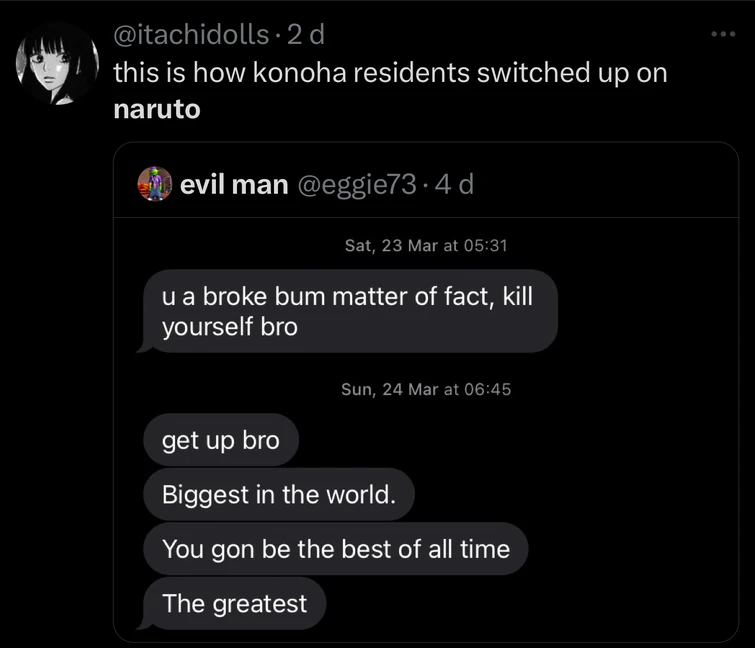Select the 'Sun, 24 Mar at 06:45' label
The image size is (755, 648).
click(x=426, y=389)
